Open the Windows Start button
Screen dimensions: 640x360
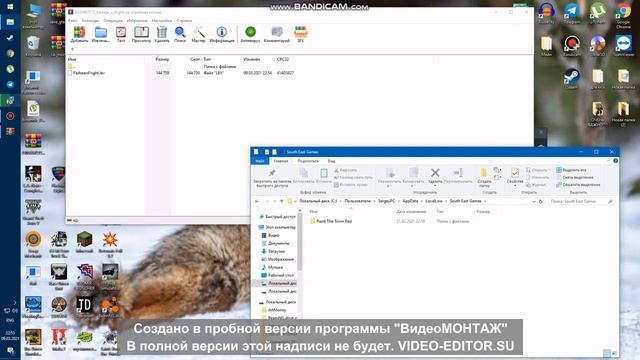[x=10, y=7]
